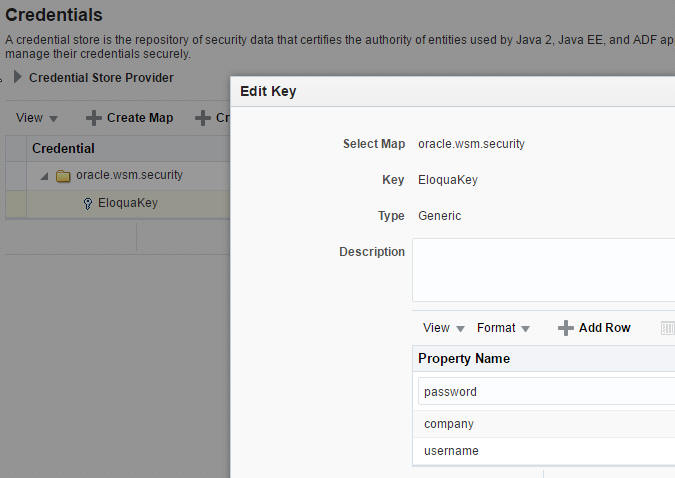Open the View dropdown in Credentials toolbar

click(x=37, y=118)
